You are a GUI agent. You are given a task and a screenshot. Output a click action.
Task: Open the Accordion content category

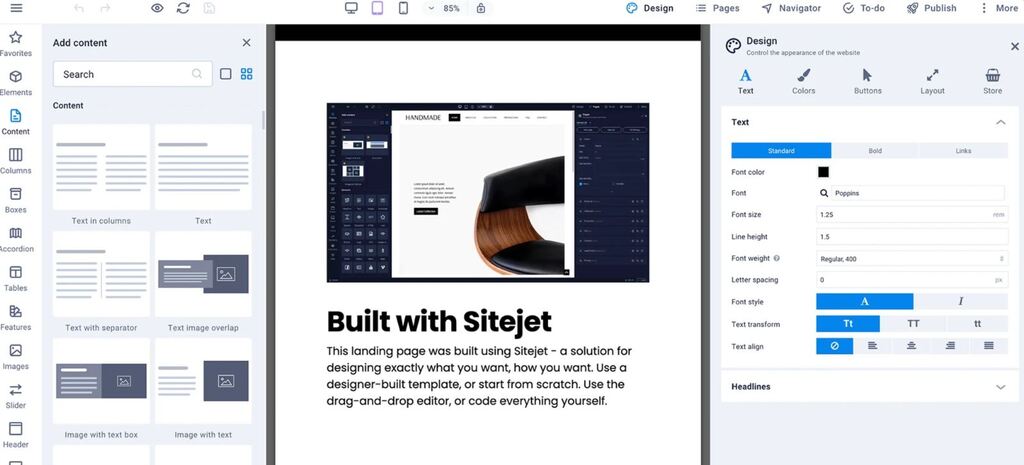[15, 239]
